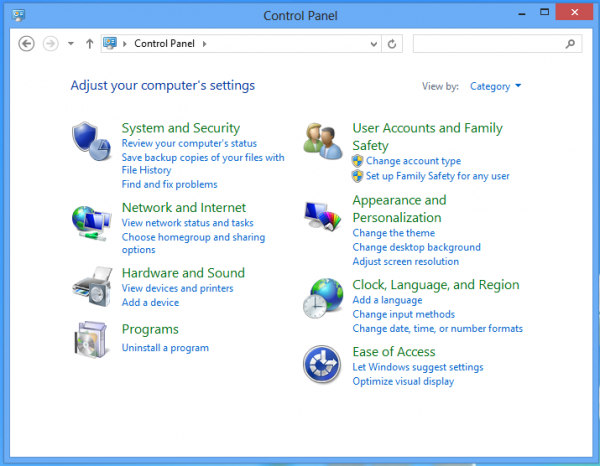The image size is (600, 466).
Task: Click the Set up Family Safety link
Action: (x=437, y=176)
